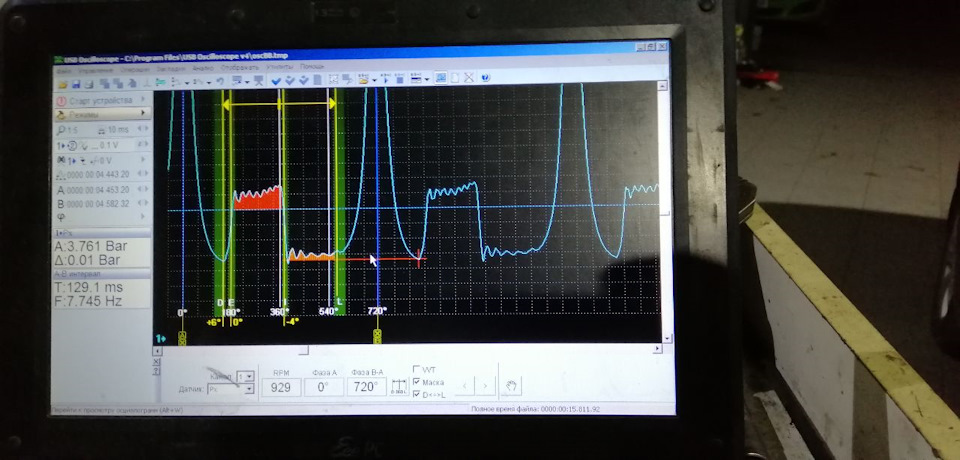Image resolution: width=960 pixels, height=460 pixels.
Task: Click the horizontal scrollbar left arrow
Action: pos(157,350)
